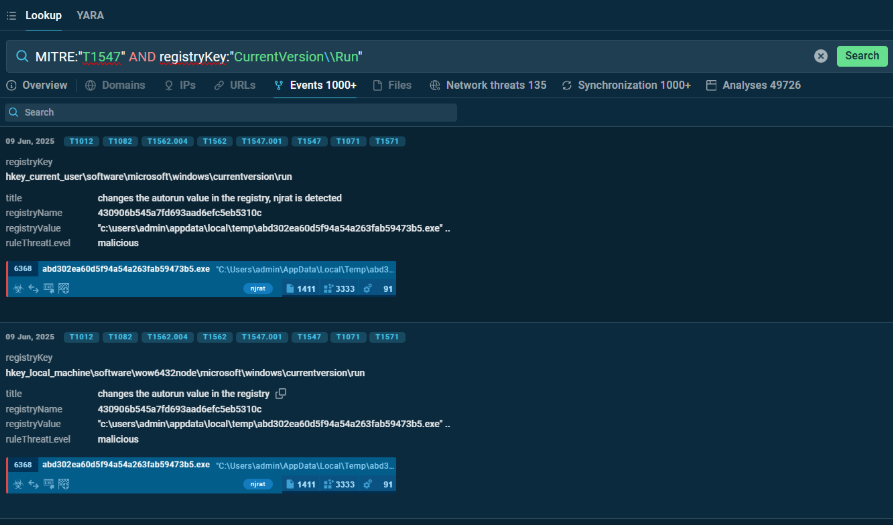The height and width of the screenshot is (525, 893).
Task: Click the events filter Search field
Action: (x=230, y=113)
